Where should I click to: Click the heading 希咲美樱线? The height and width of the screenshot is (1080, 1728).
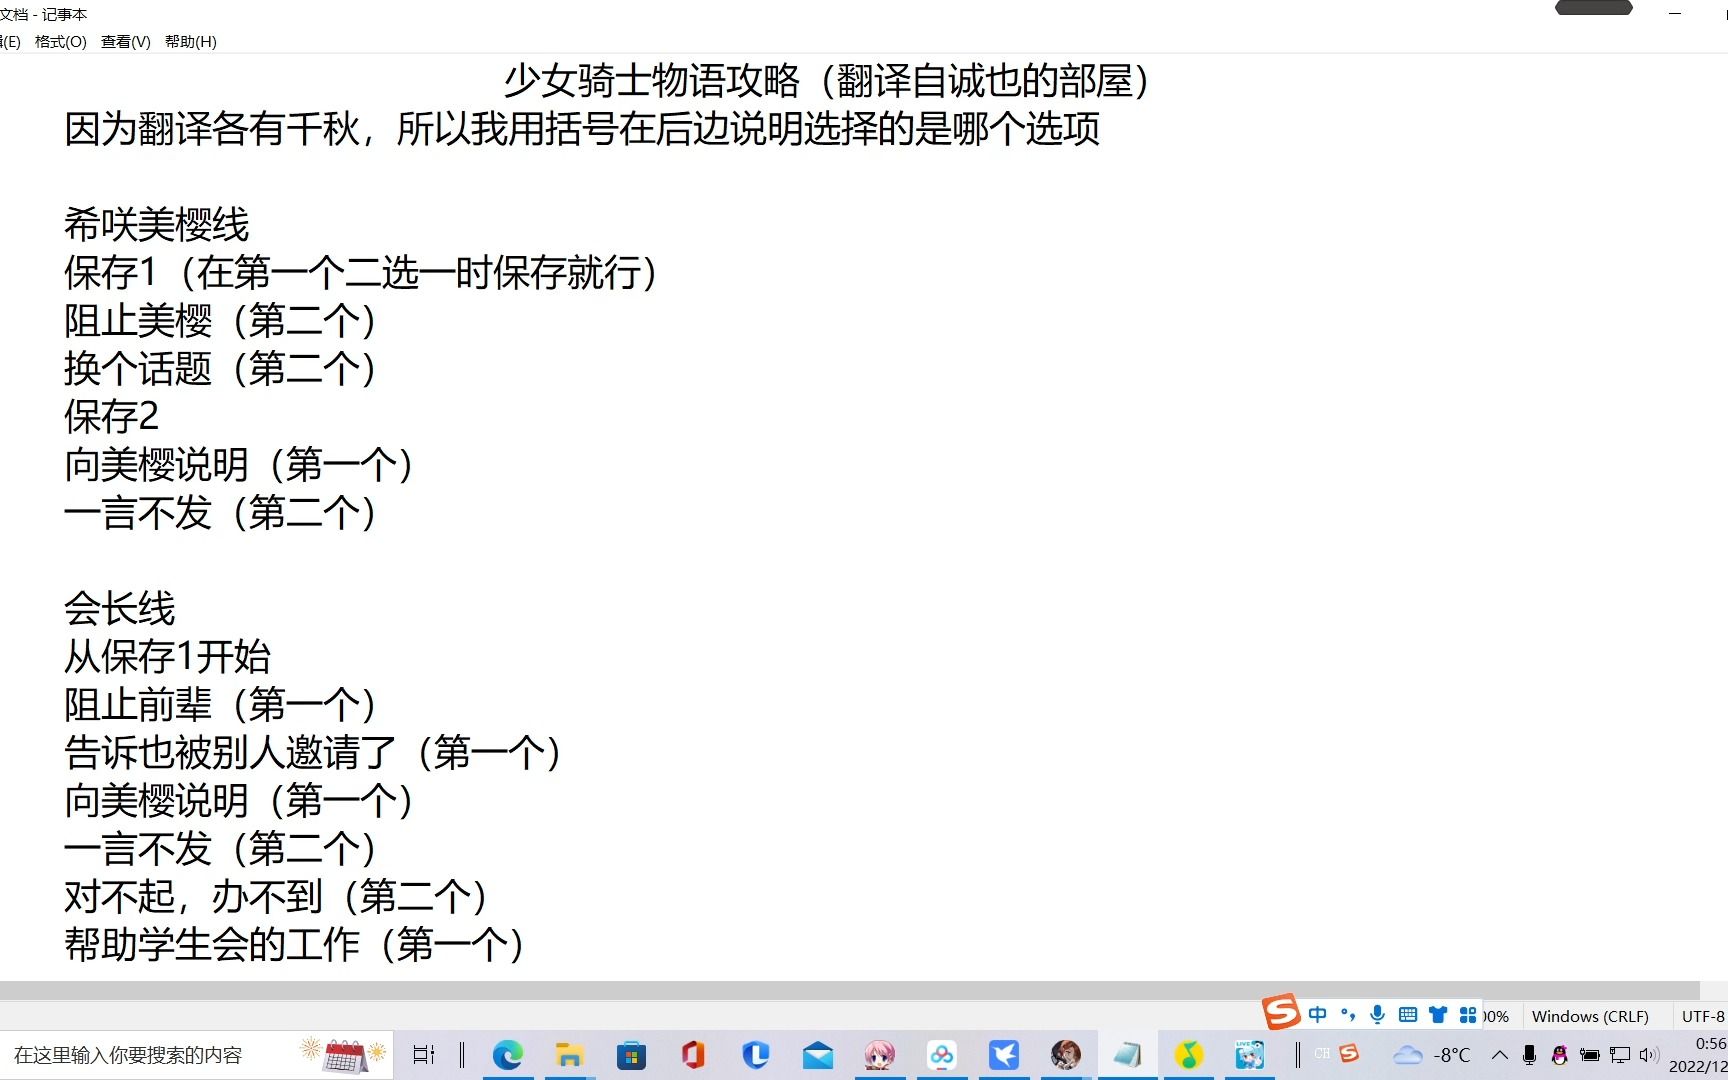[157, 225]
